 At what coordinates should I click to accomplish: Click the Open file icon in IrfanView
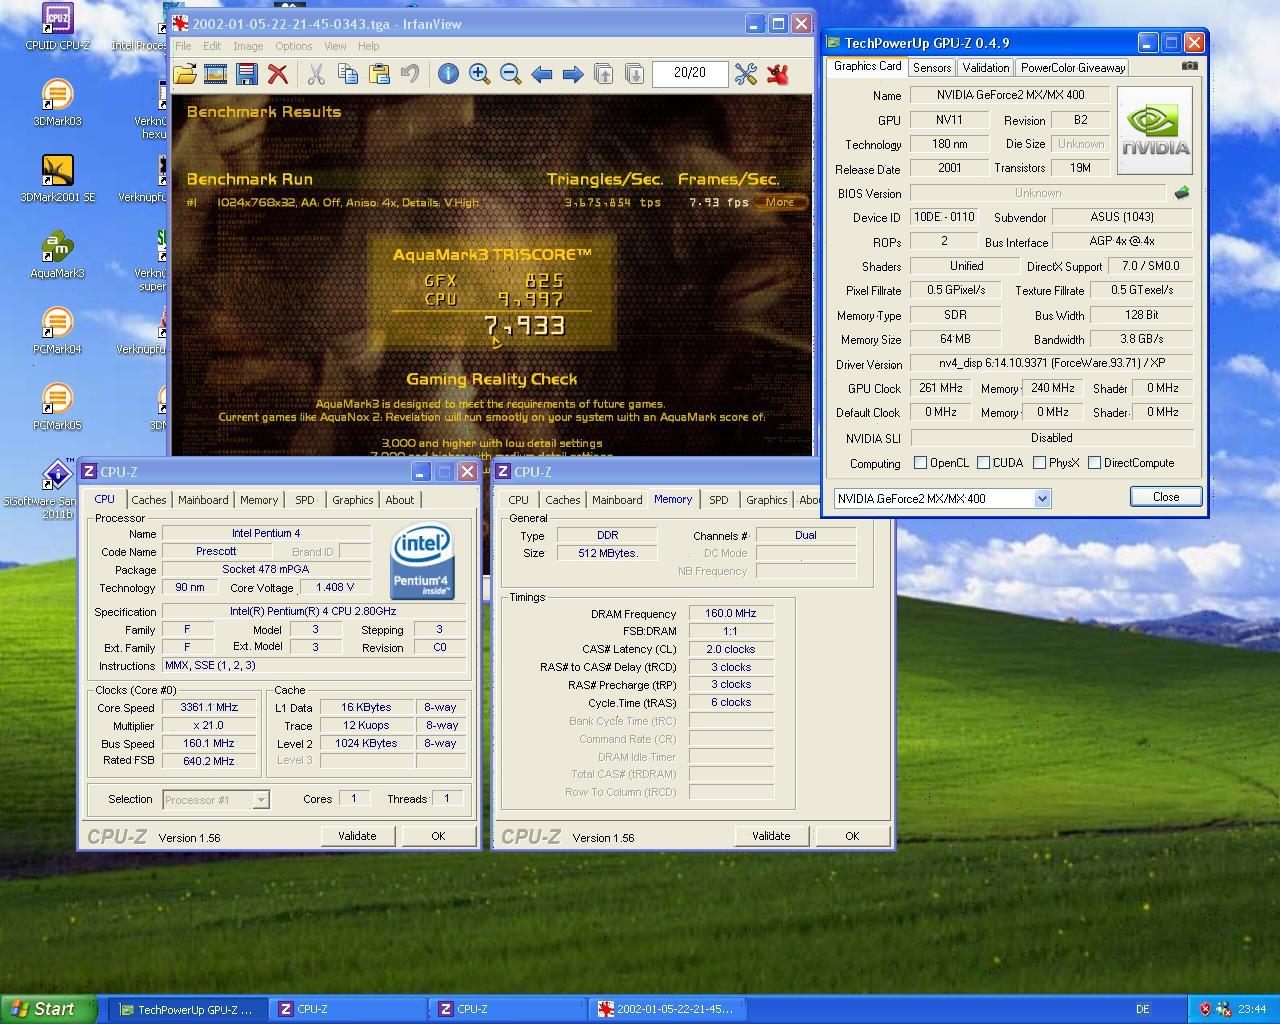(184, 73)
